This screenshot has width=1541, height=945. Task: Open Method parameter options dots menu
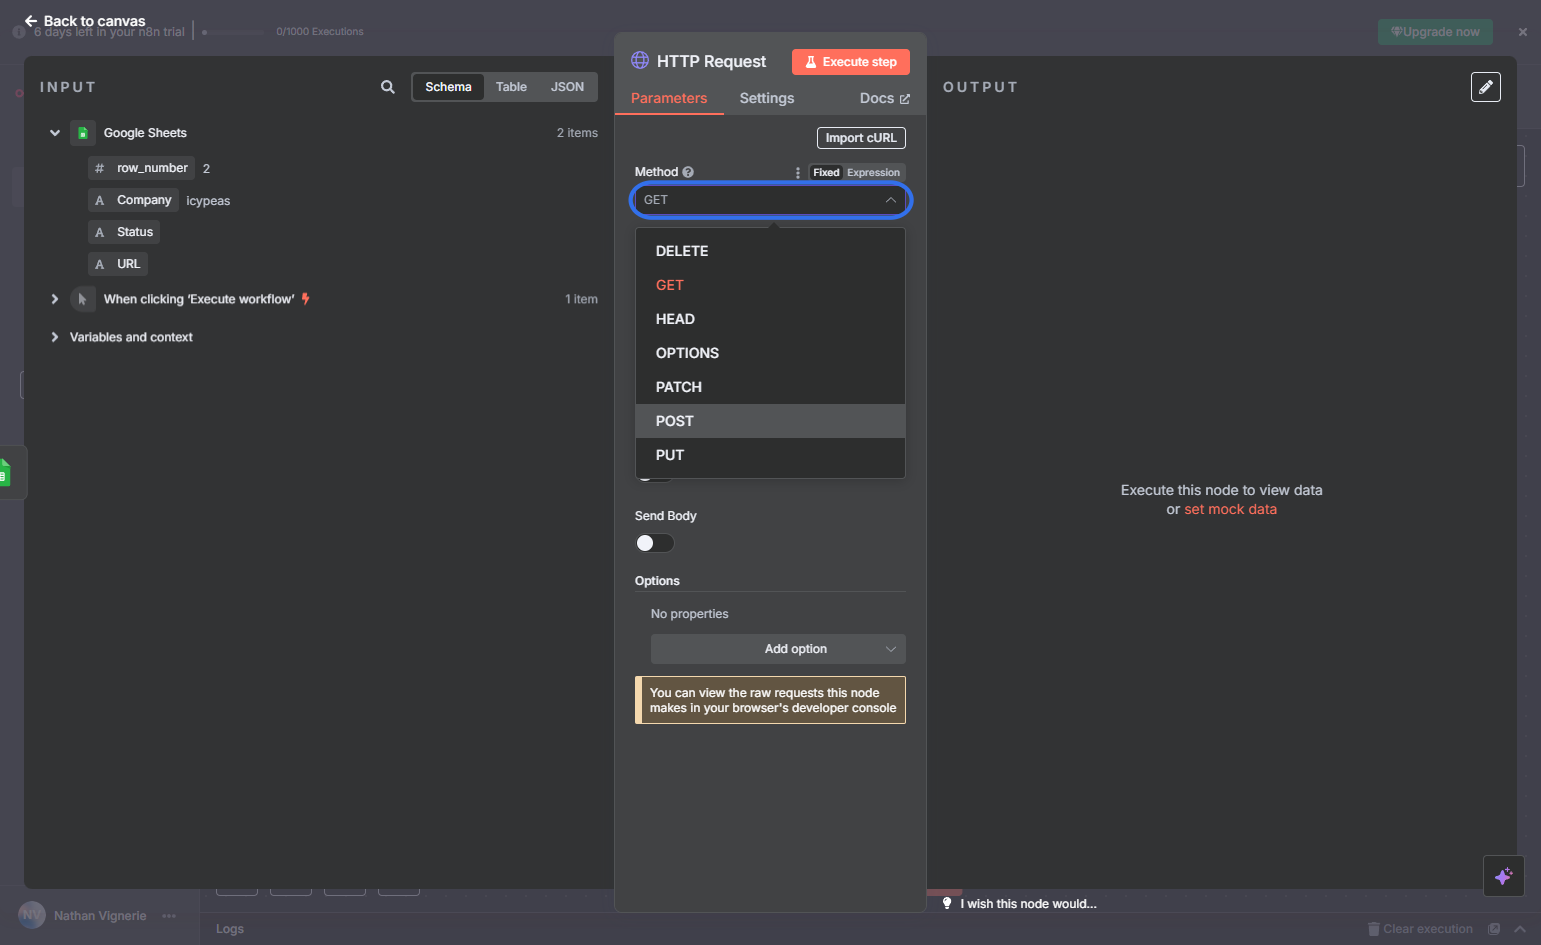click(797, 173)
